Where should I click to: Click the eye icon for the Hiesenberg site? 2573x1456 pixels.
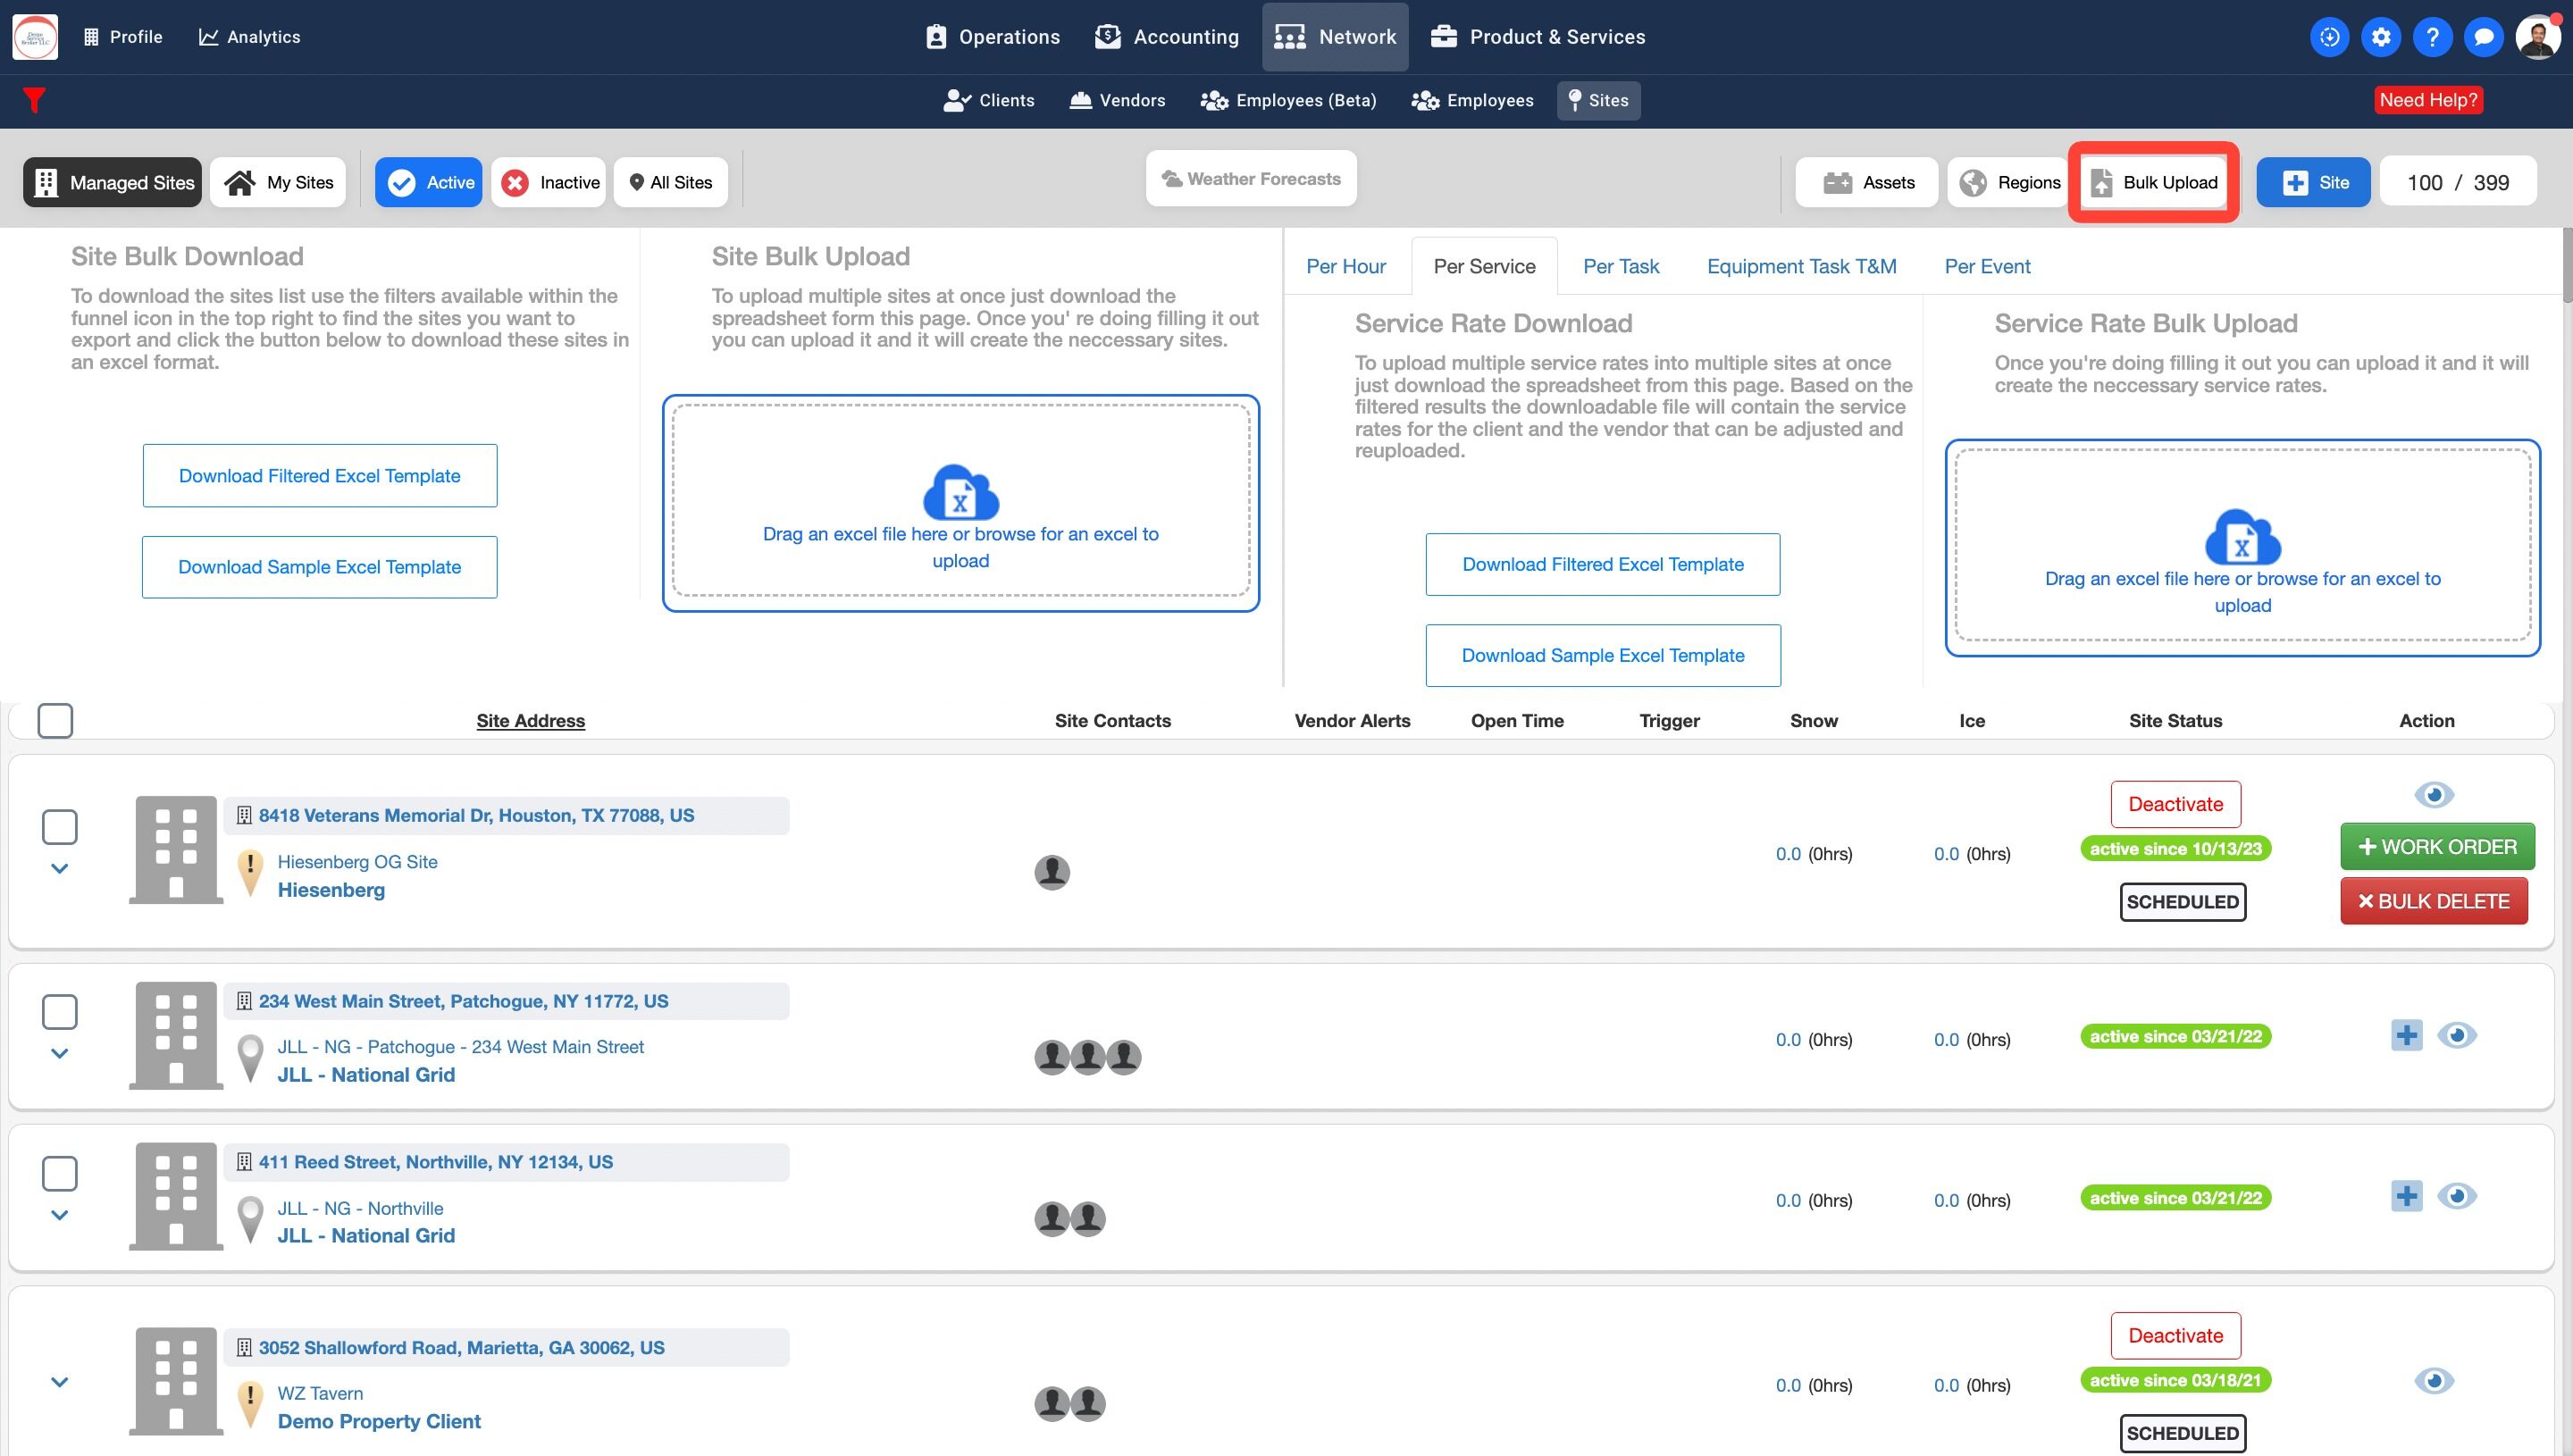2433,795
